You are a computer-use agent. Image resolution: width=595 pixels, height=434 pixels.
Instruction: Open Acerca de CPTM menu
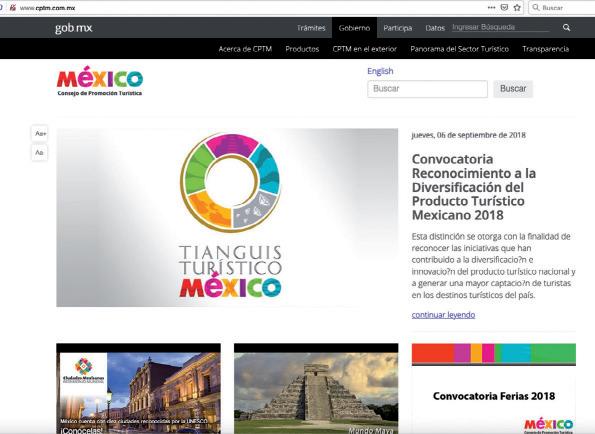click(245, 49)
